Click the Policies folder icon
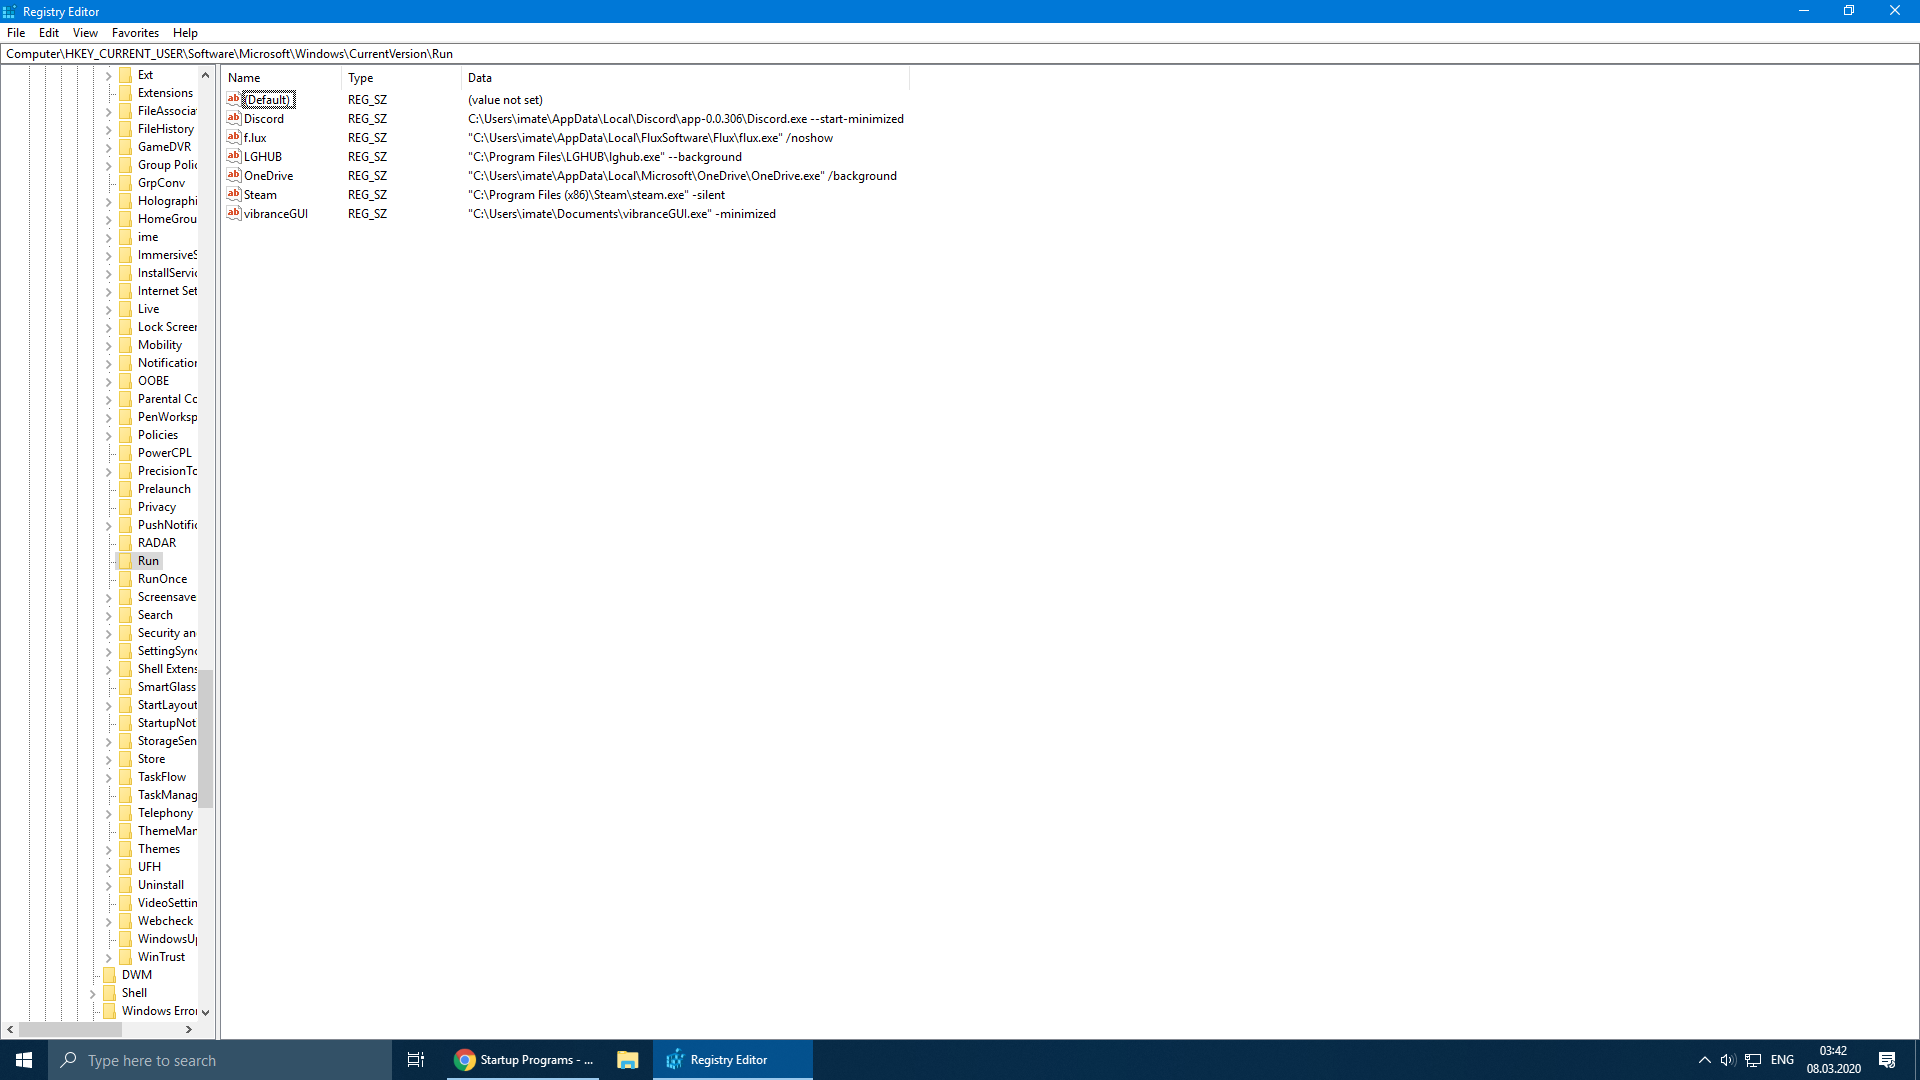 [125, 435]
